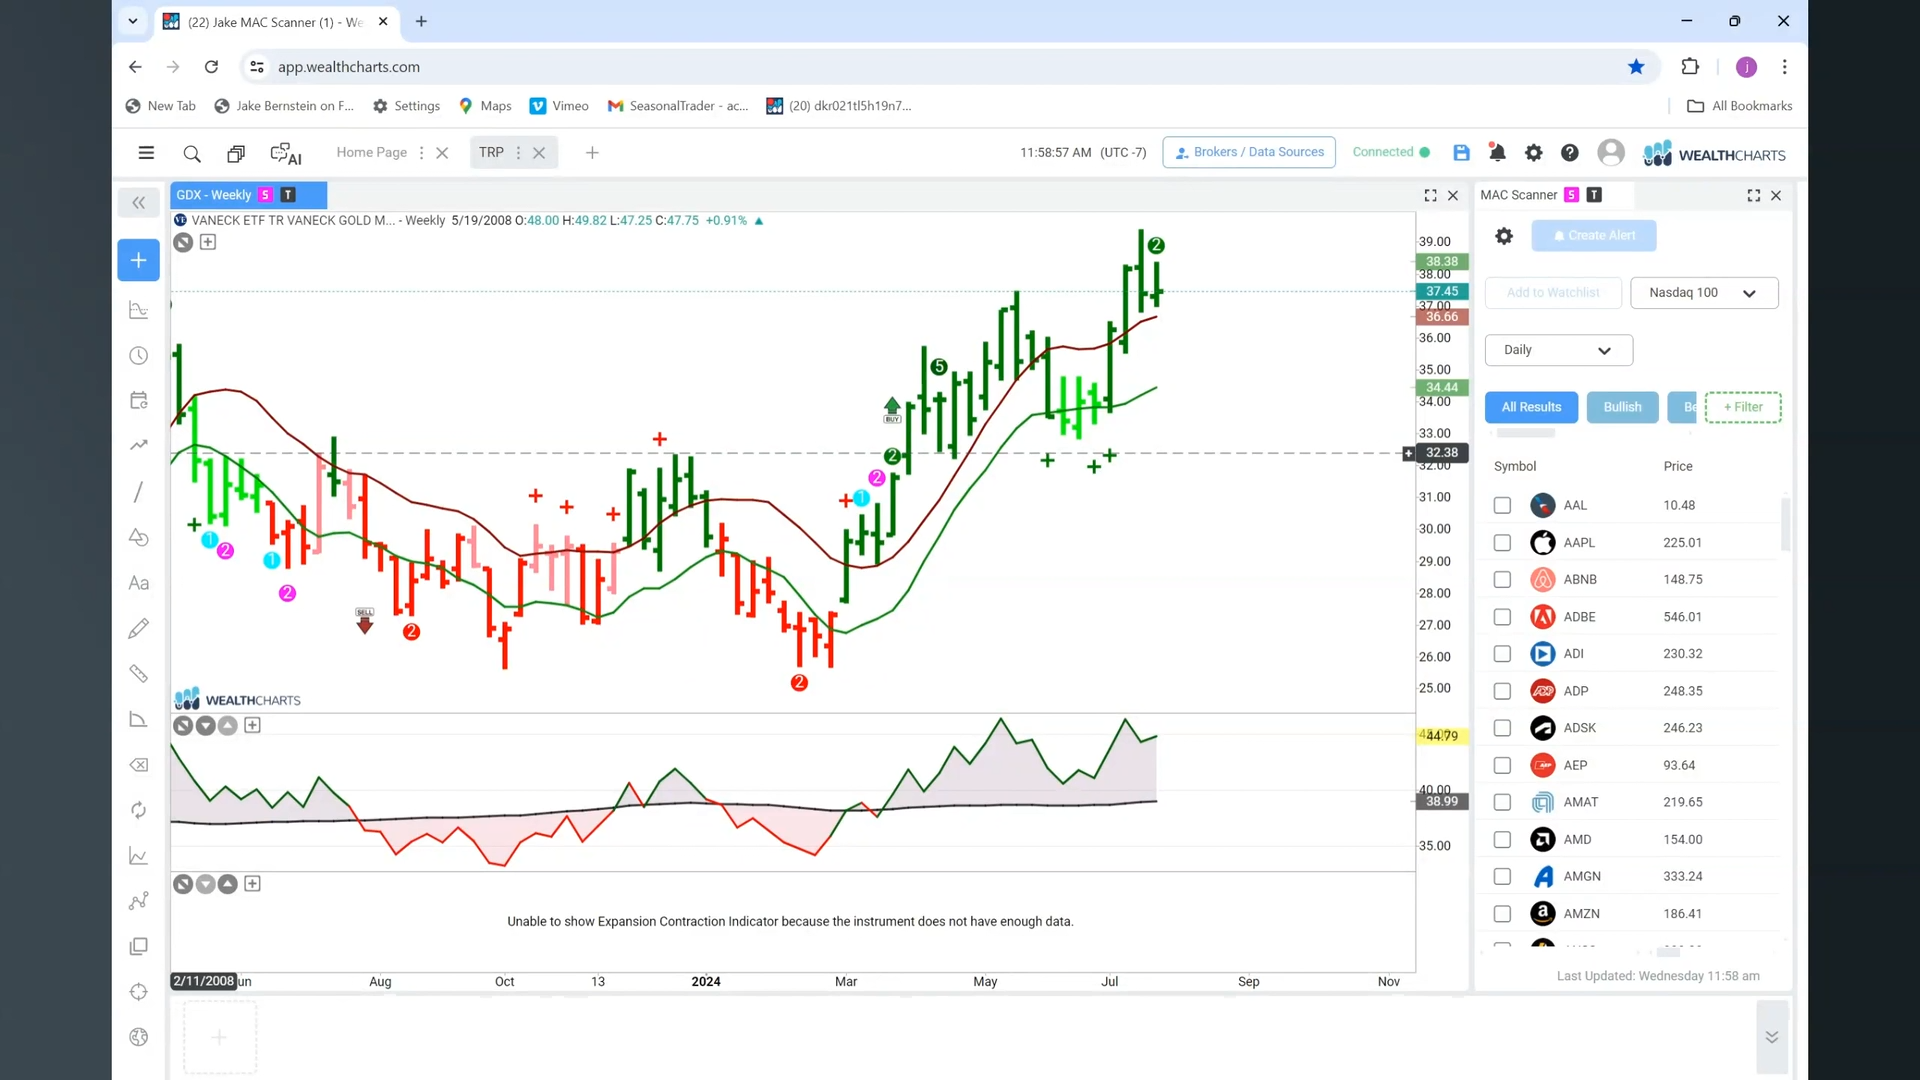
Task: Open the symbol search magnifier
Action: pyautogui.click(x=192, y=153)
